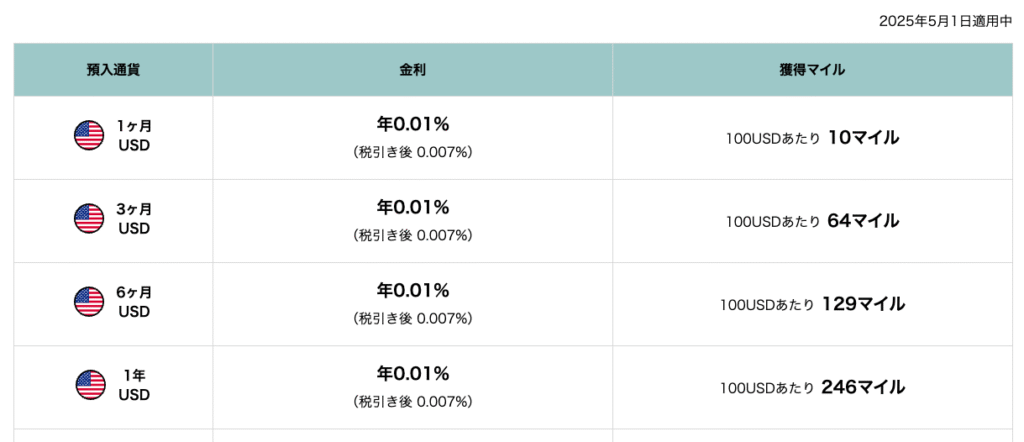Click 年0.01% rate in the 6ヶ月 row
Screen dimensions: 1024x442
tap(413, 291)
